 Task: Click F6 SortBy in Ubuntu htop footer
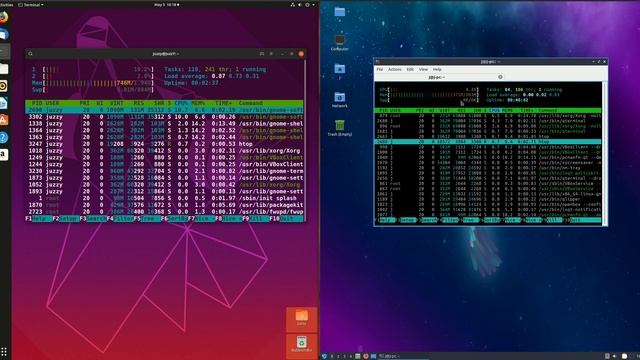point(174,219)
